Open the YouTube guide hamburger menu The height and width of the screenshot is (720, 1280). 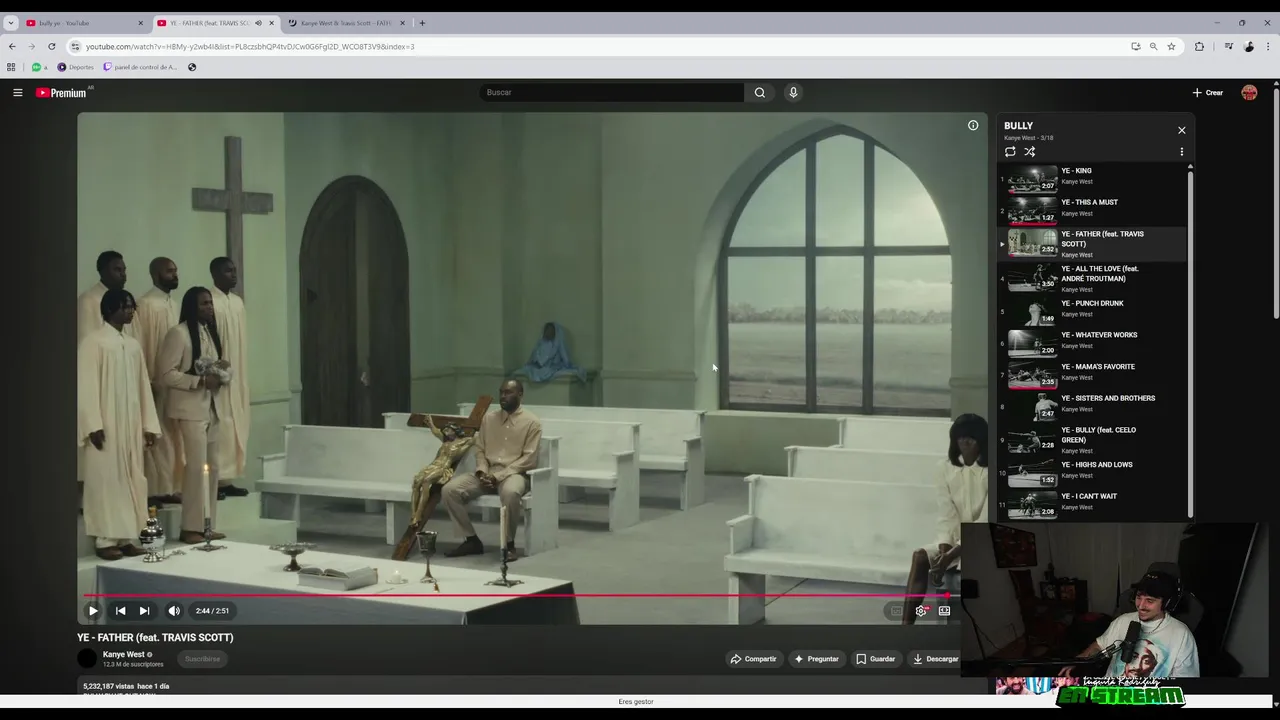17,93
